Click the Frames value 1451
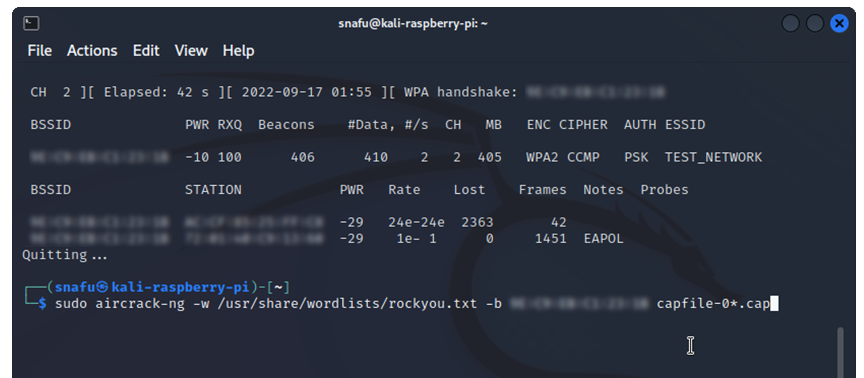The image size is (864, 378). point(550,239)
